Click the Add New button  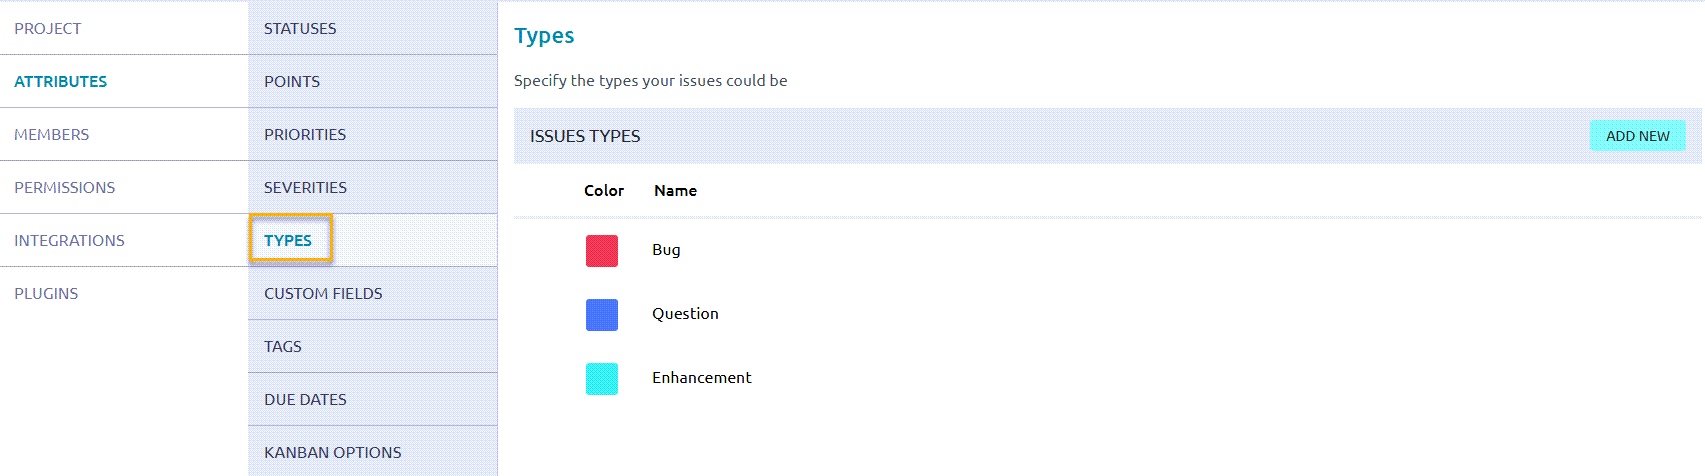tap(1637, 136)
